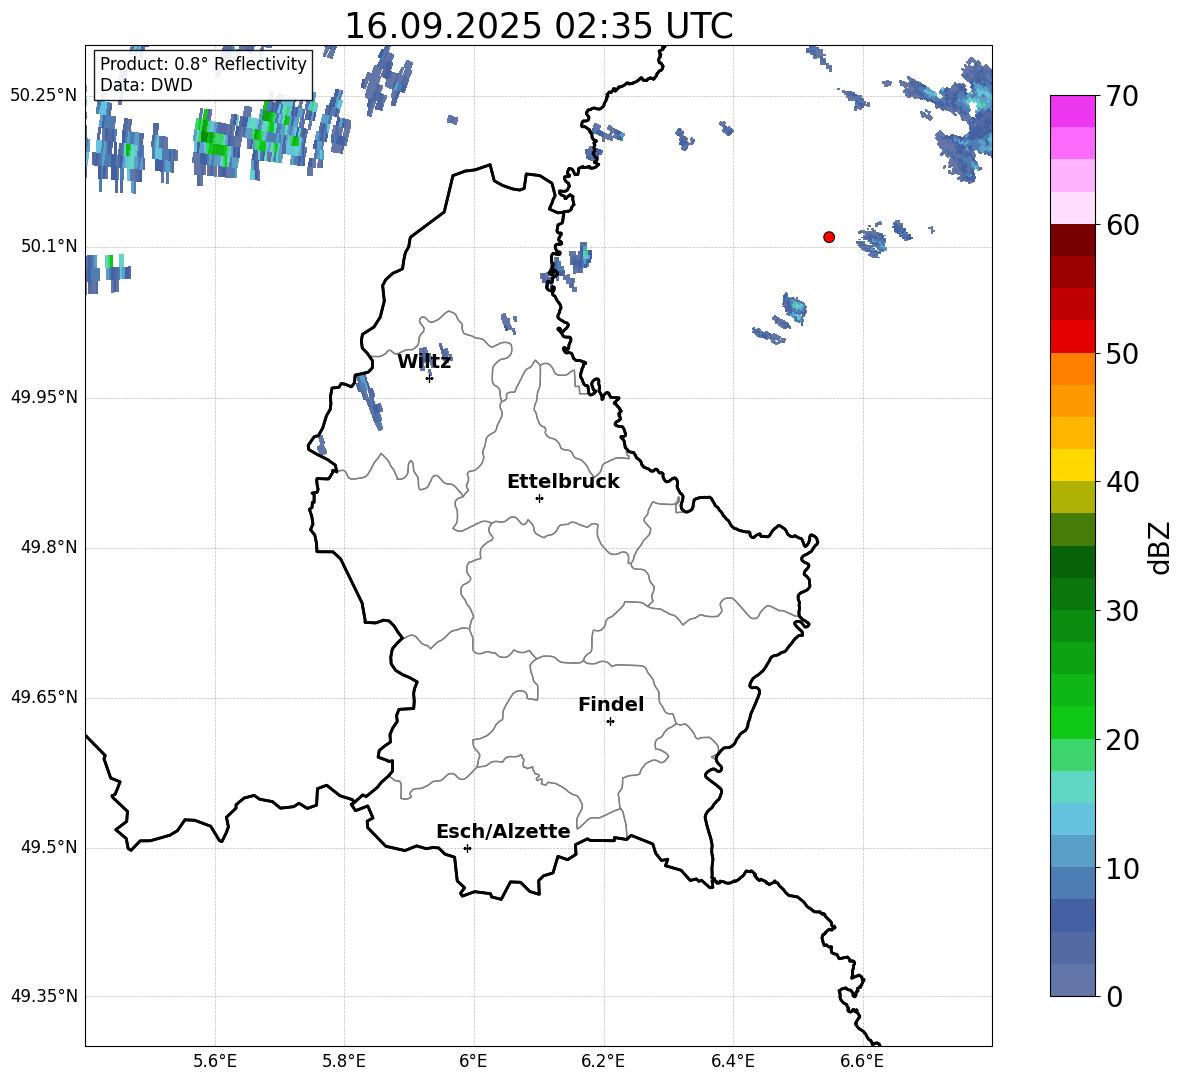Screen dimensions: 1184x1081
Task: Click colorbar tick label 40
Action: [1122, 482]
